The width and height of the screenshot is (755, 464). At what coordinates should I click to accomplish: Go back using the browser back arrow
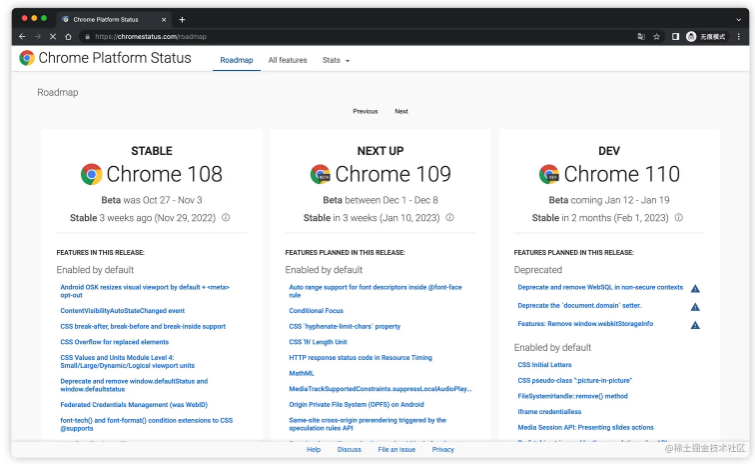point(22,37)
